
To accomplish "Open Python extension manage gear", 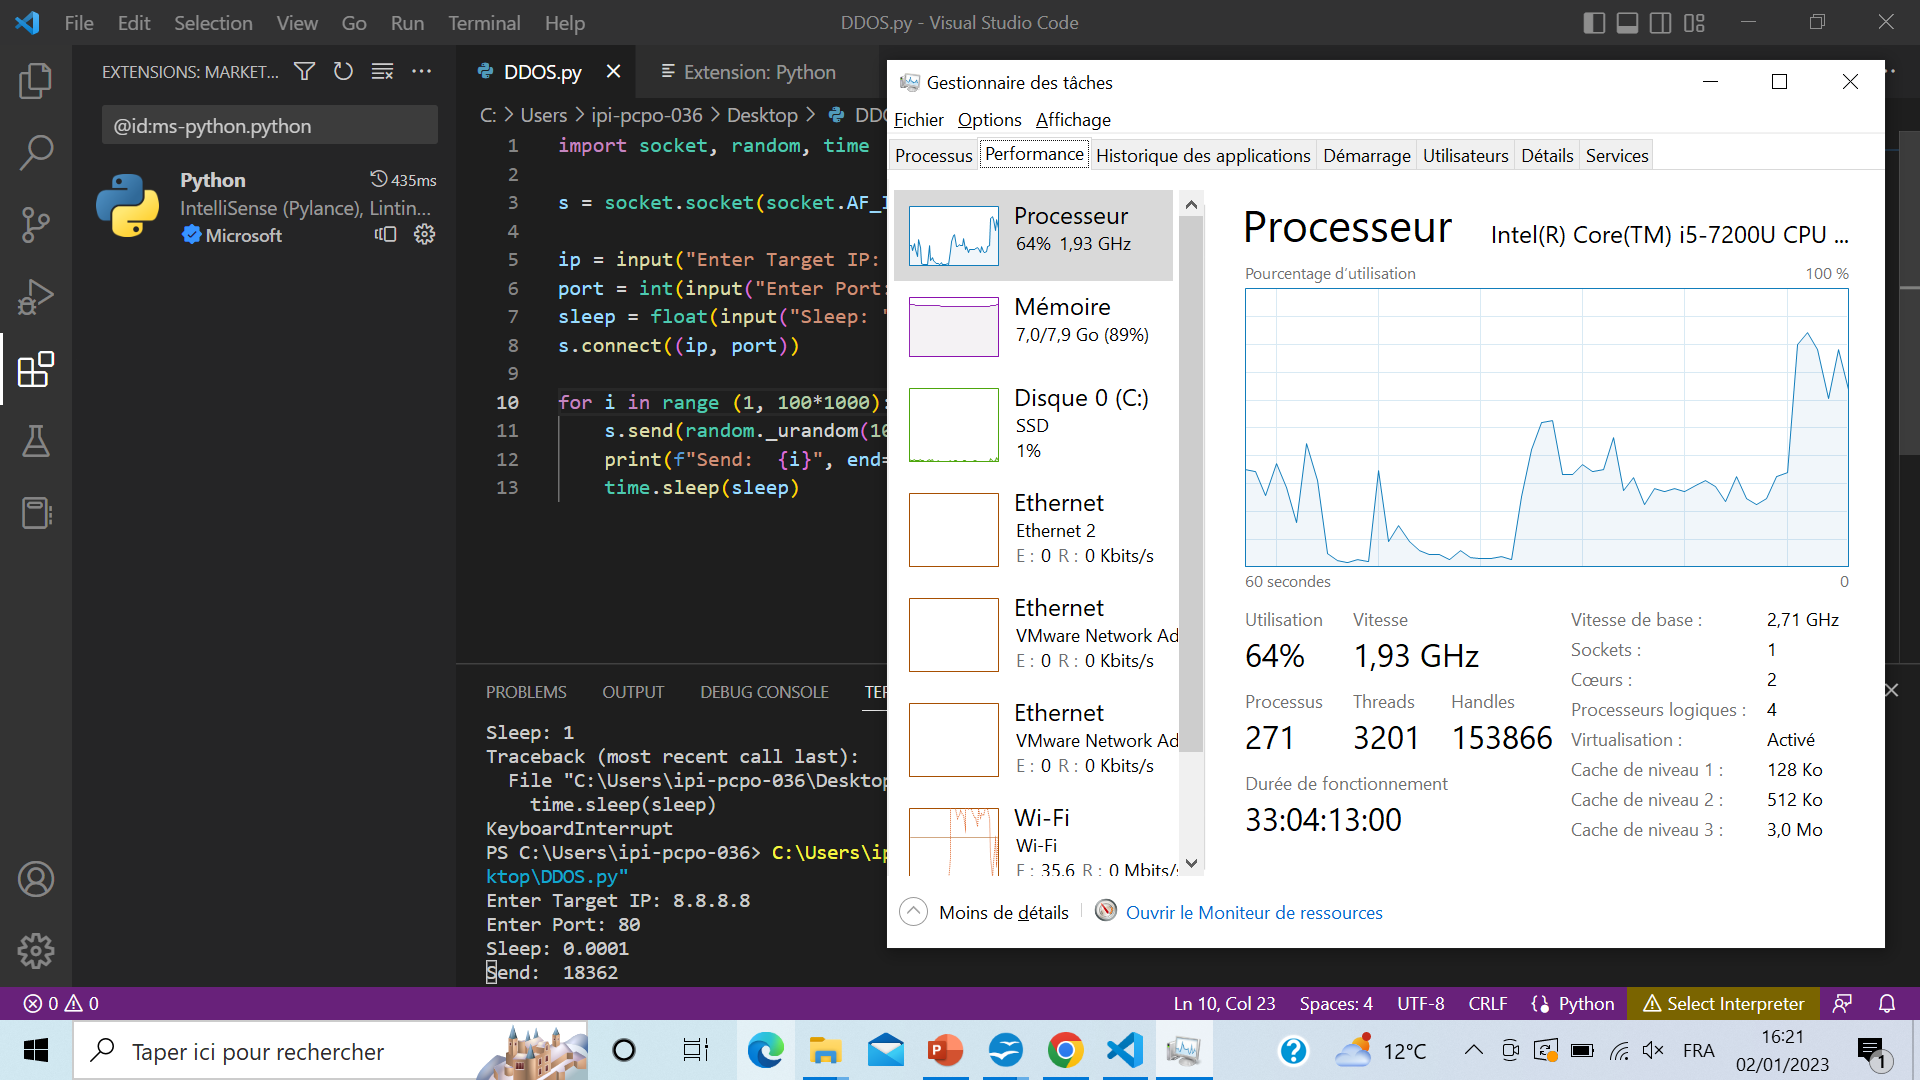I will (425, 234).
